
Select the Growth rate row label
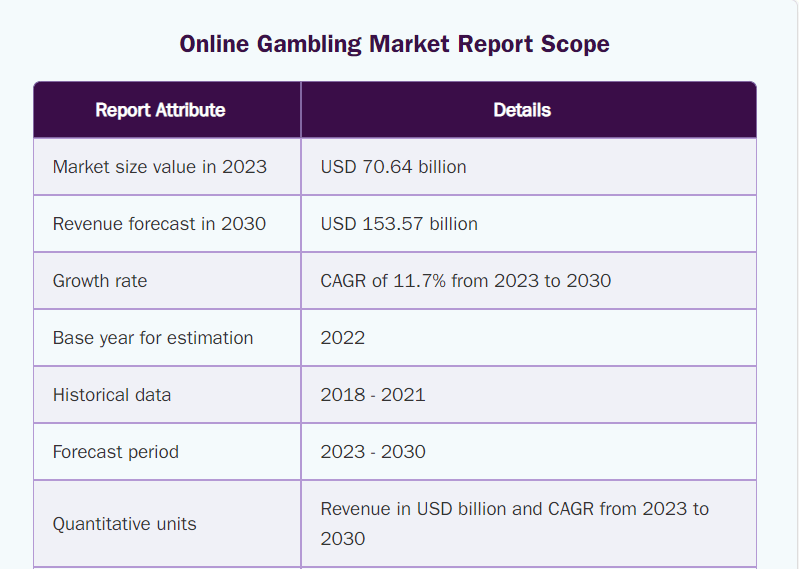100,281
